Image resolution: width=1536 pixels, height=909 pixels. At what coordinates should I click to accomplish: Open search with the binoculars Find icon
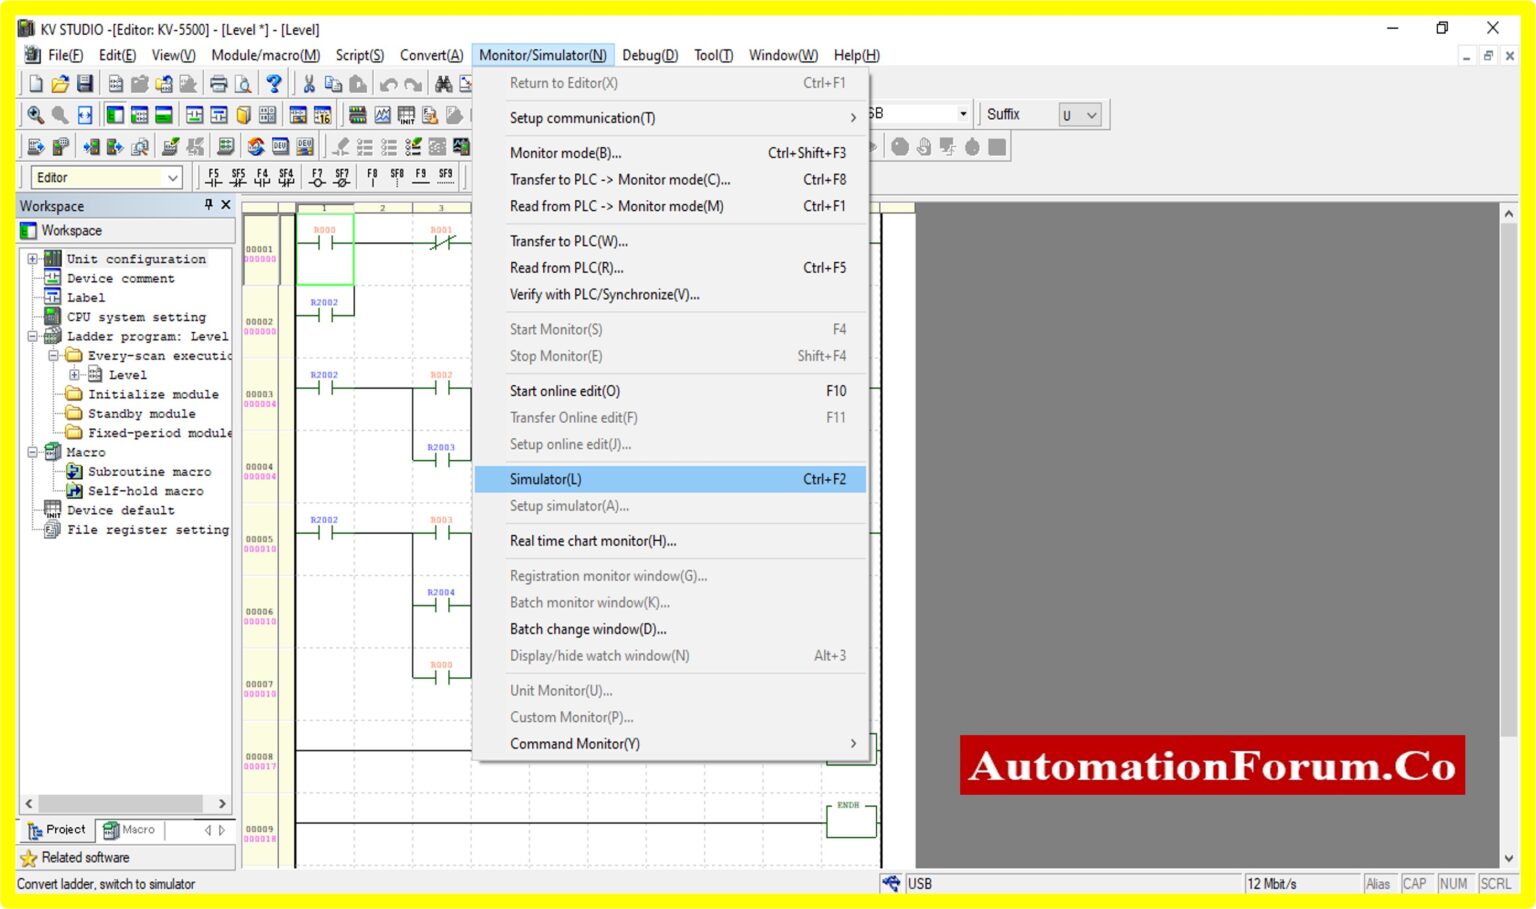443,83
